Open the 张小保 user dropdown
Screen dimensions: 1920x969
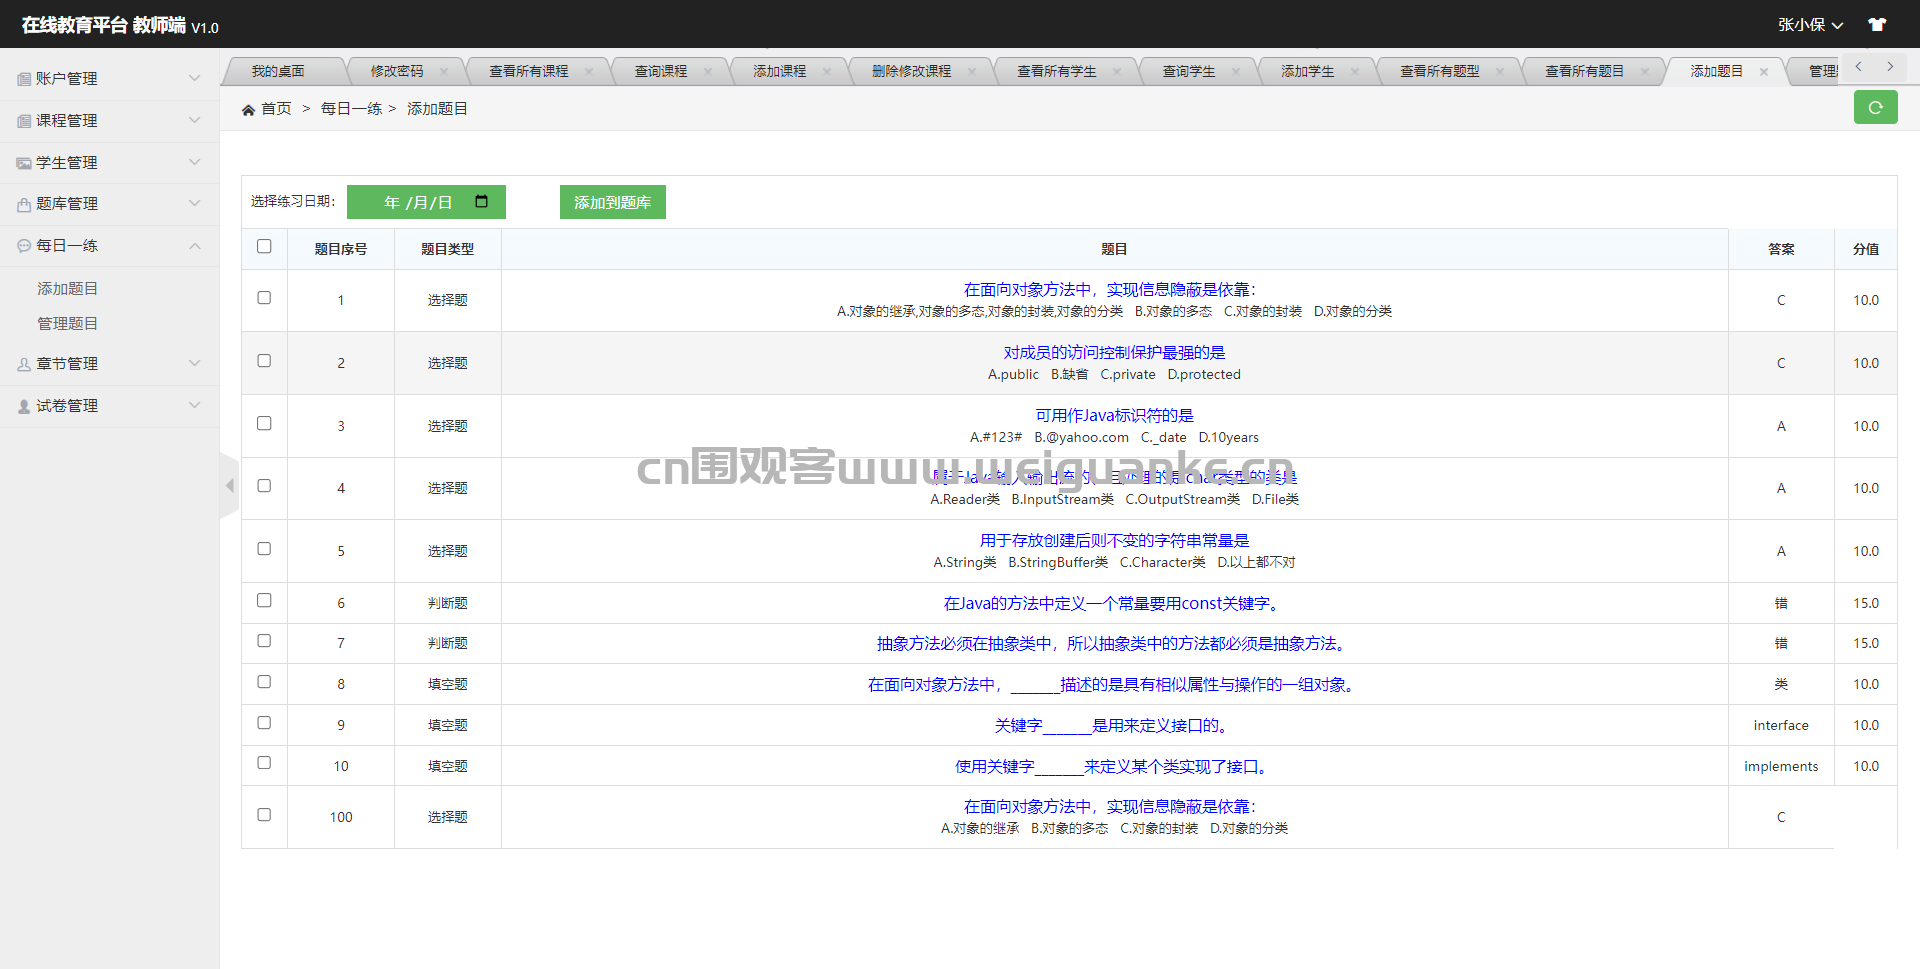pyautogui.click(x=1809, y=24)
